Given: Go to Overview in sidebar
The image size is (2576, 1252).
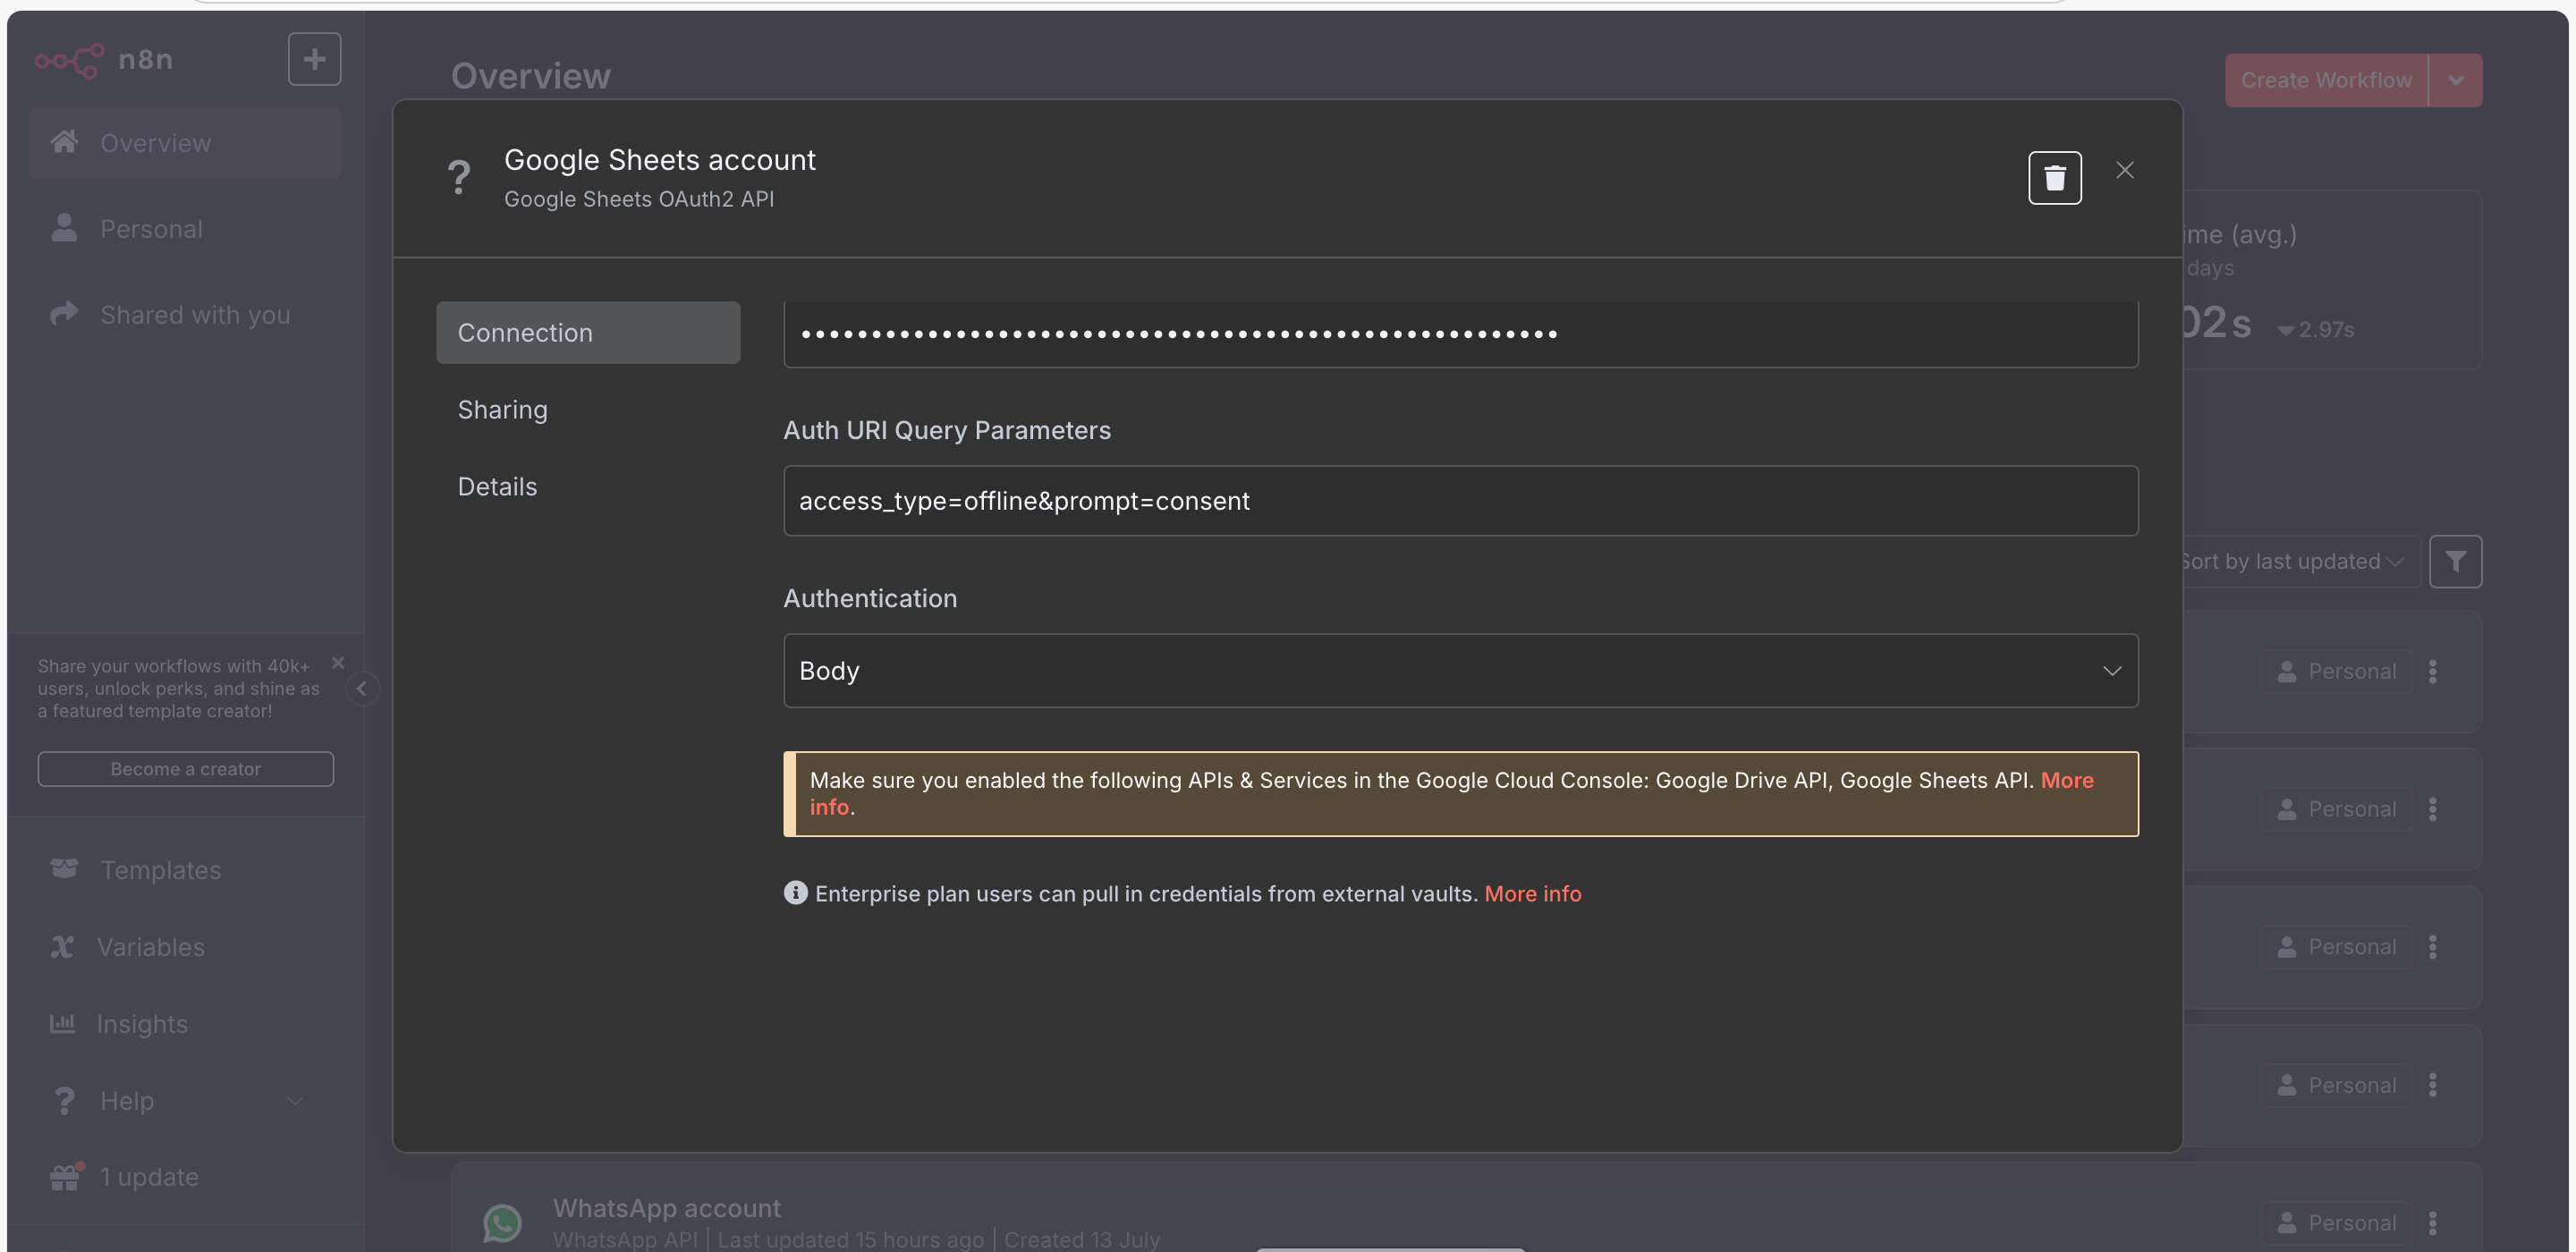Looking at the screenshot, I should click(185, 142).
